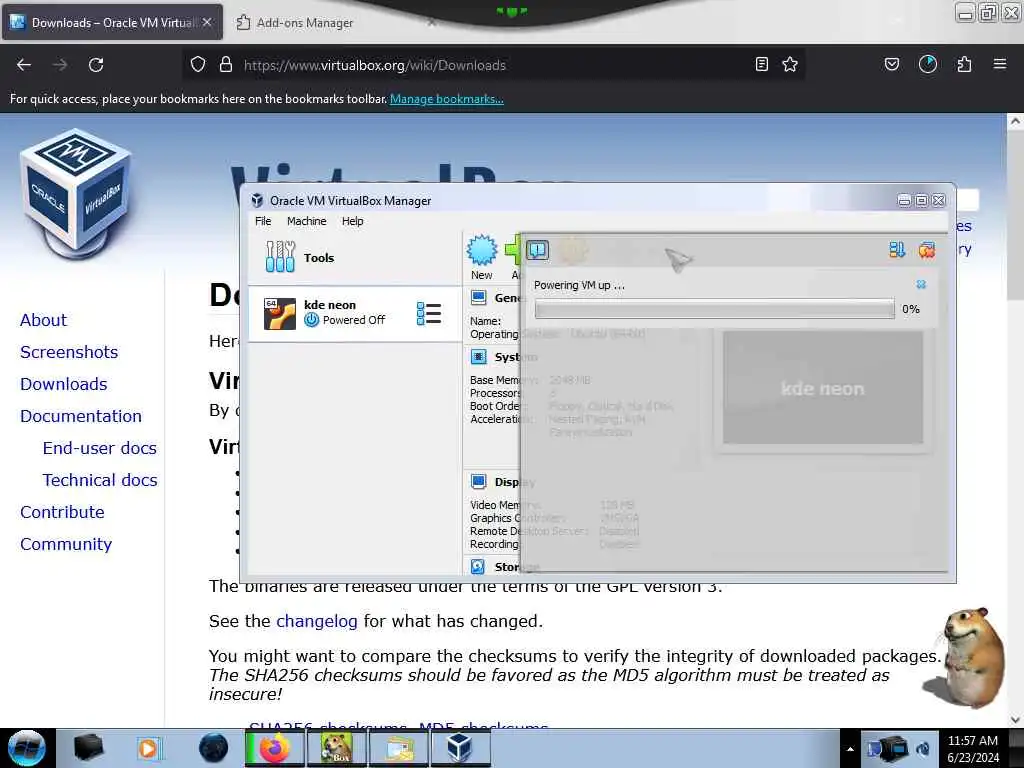
Task: Click the Storage section icon
Action: click(478, 566)
